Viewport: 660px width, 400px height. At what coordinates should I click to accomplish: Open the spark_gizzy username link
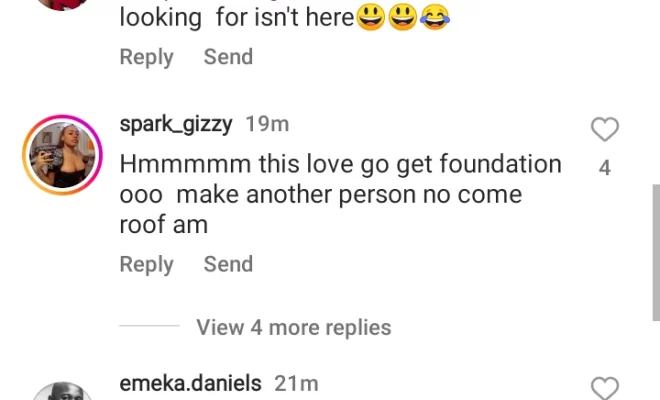point(176,125)
